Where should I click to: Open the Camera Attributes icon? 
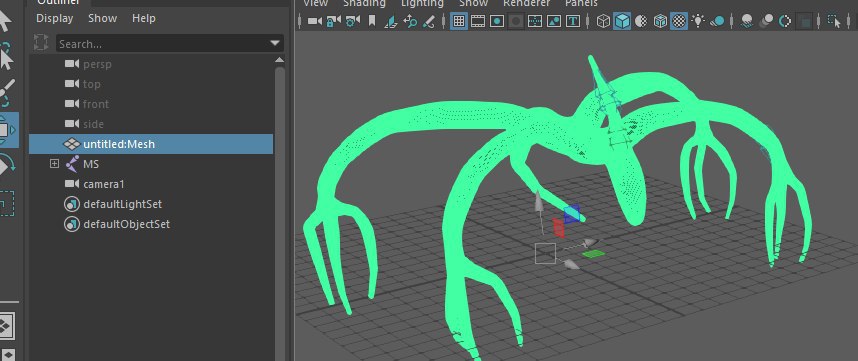pyautogui.click(x=353, y=21)
